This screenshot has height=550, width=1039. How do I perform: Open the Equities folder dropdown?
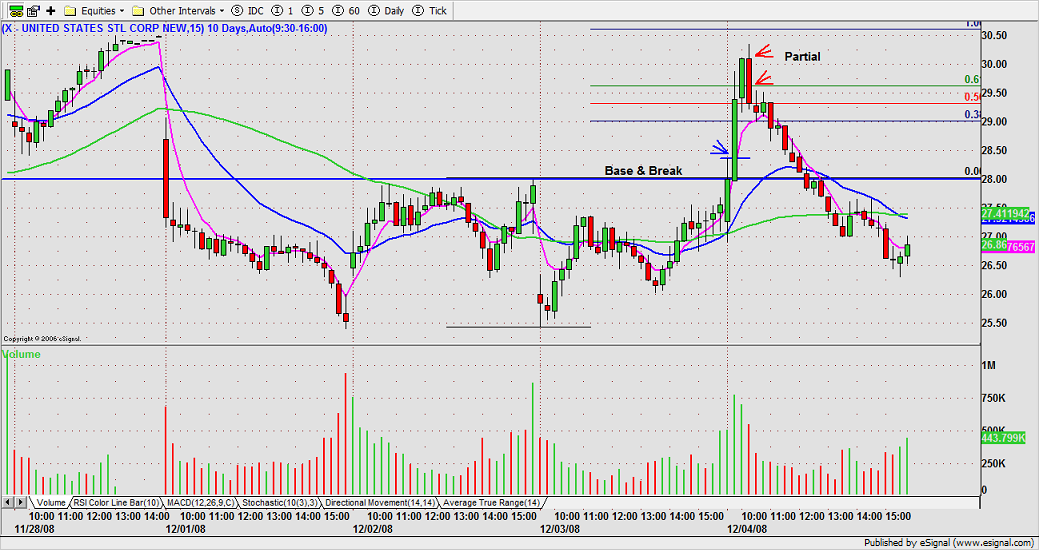point(95,11)
